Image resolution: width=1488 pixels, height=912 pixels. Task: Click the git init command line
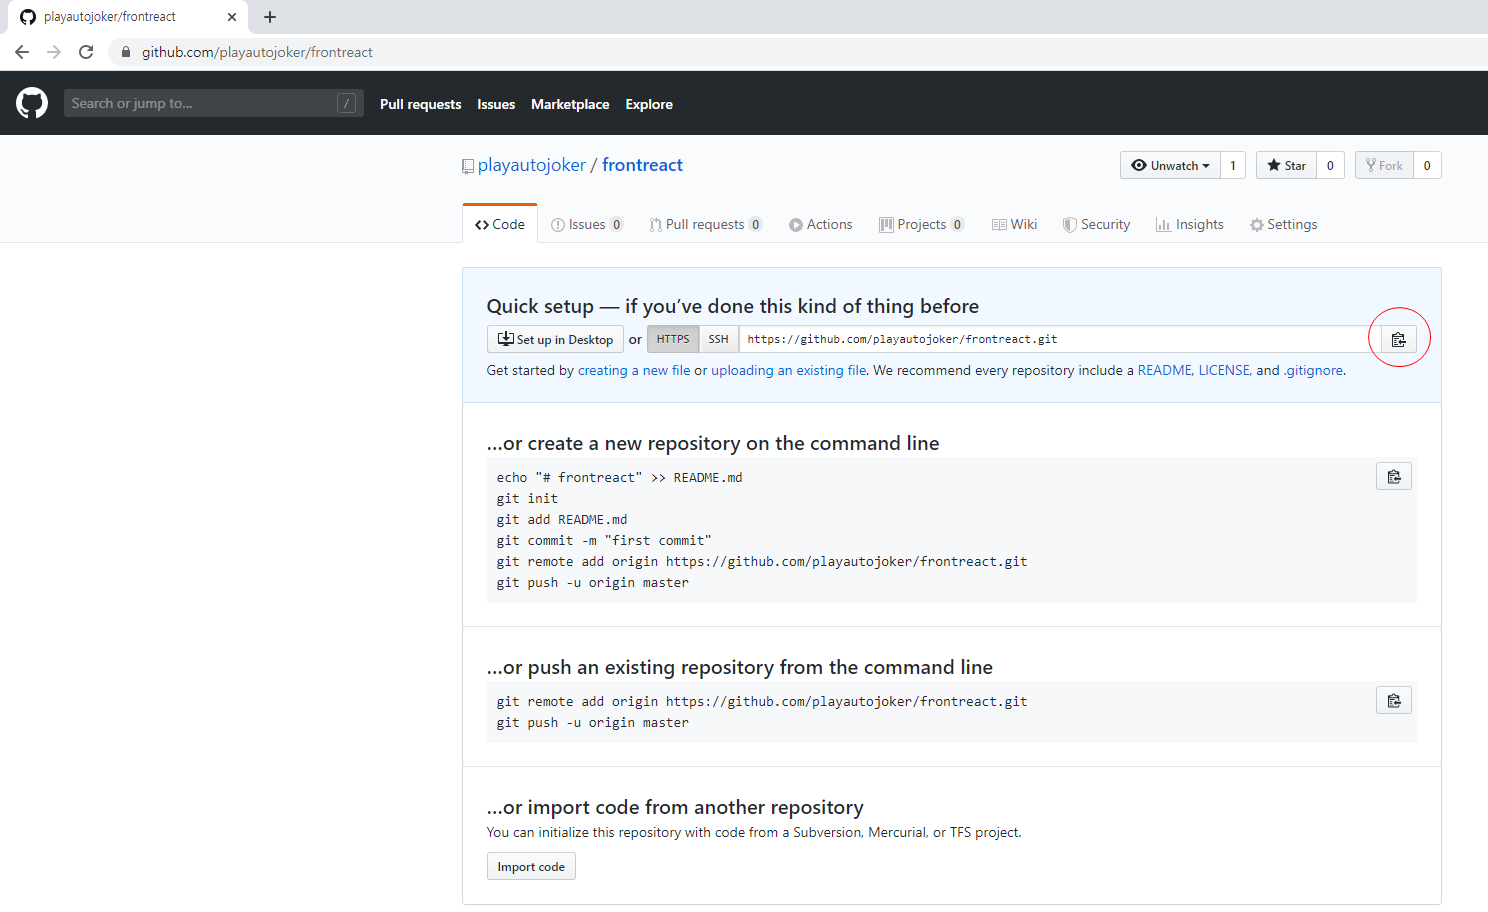(x=527, y=498)
